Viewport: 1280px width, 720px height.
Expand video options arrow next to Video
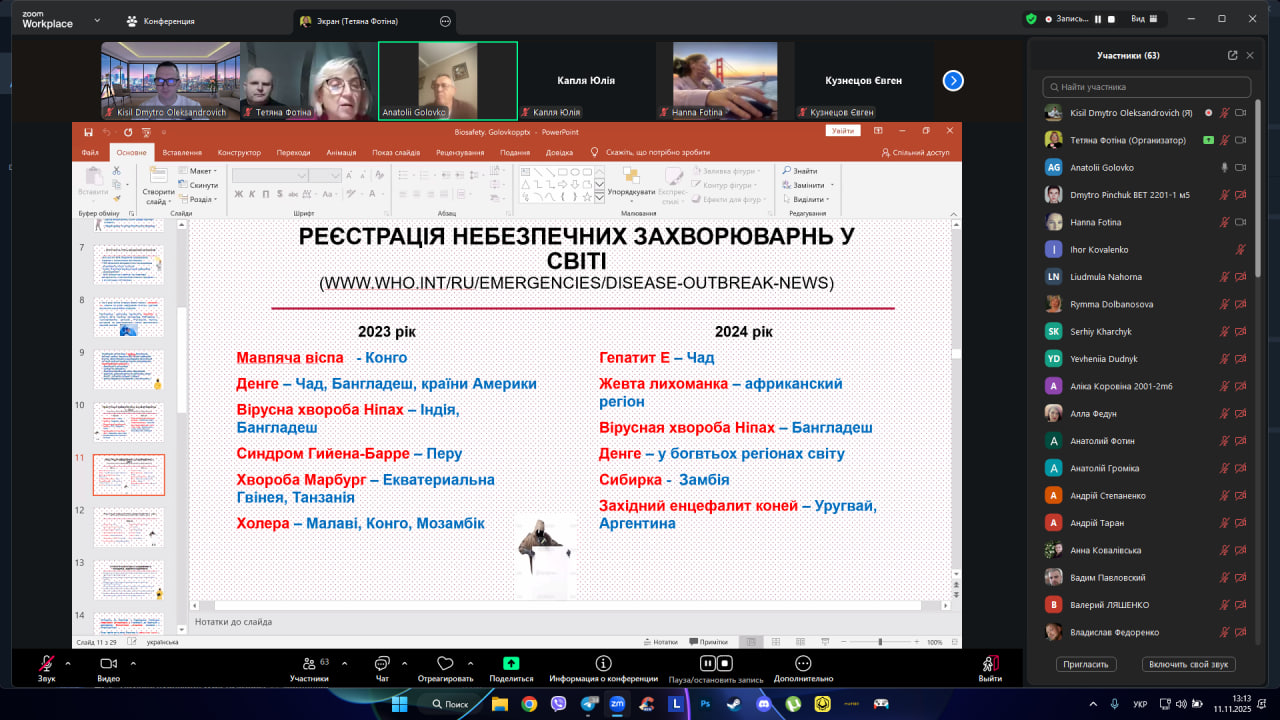(x=130, y=663)
